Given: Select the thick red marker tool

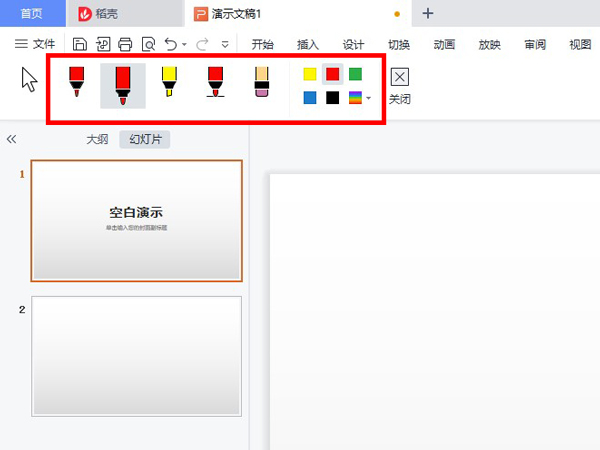Looking at the screenshot, I should [x=123, y=85].
